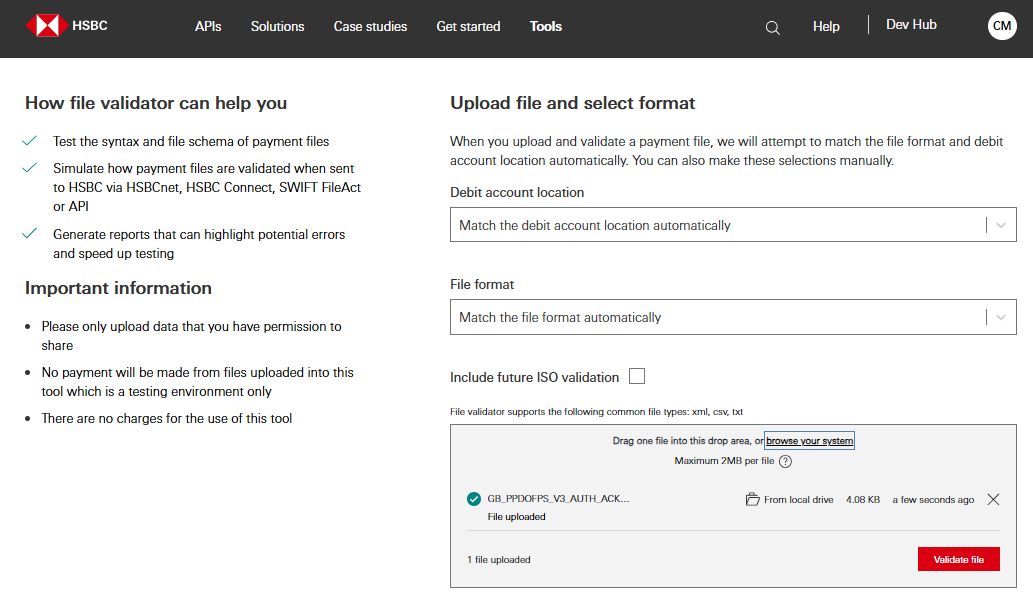Open the Help menu

(x=826, y=26)
